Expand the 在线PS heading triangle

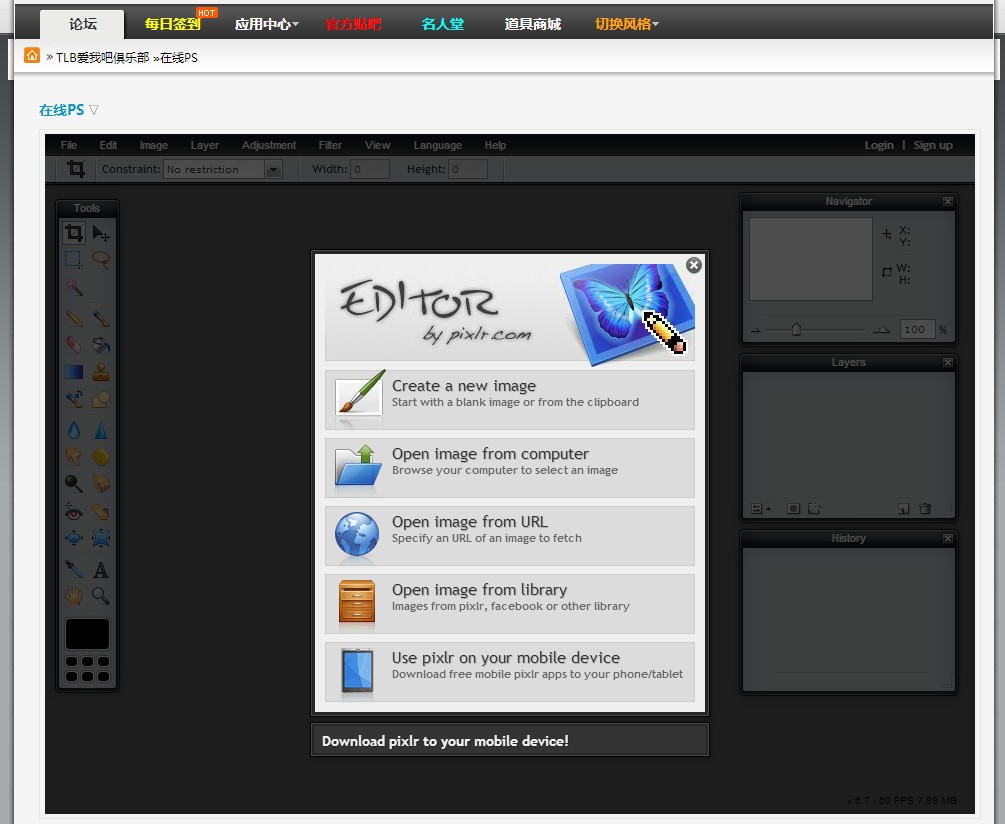[x=94, y=110]
